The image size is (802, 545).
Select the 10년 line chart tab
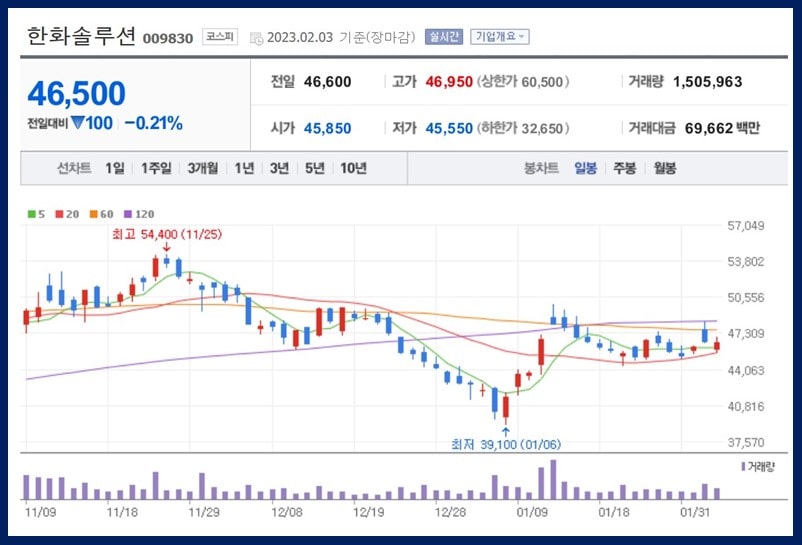[x=353, y=168]
